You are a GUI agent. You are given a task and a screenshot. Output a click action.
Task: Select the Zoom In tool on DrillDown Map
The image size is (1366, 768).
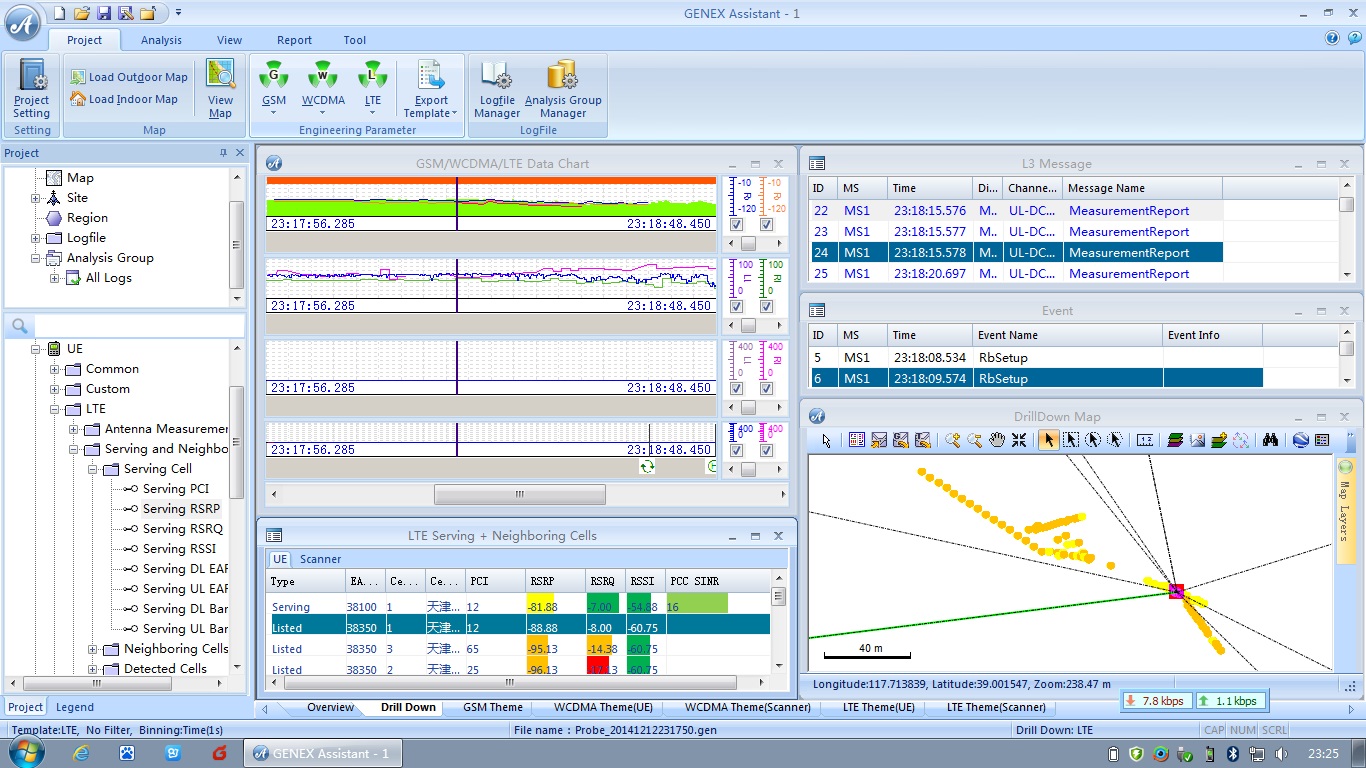953,440
